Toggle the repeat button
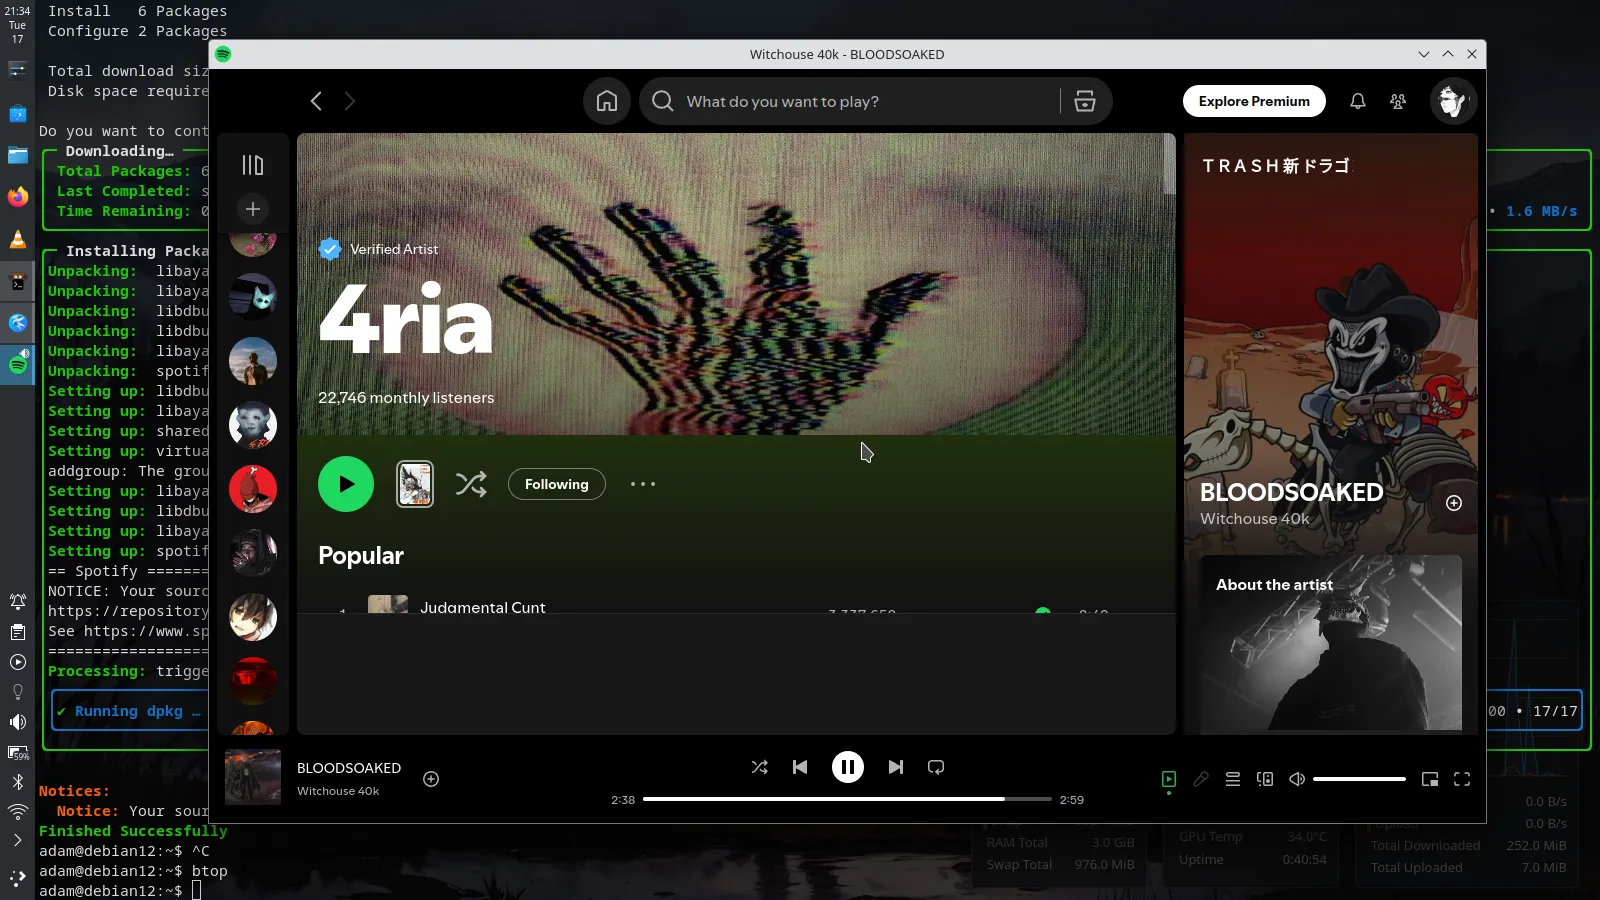The image size is (1600, 900). pyautogui.click(x=936, y=767)
